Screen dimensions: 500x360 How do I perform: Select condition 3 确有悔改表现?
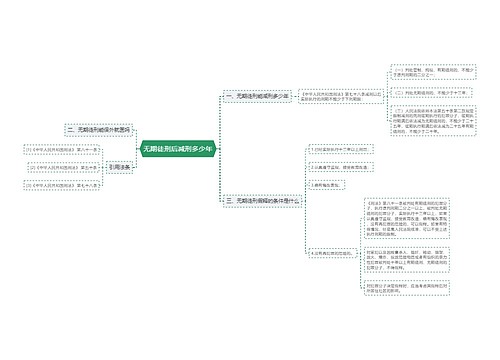pos(326,185)
